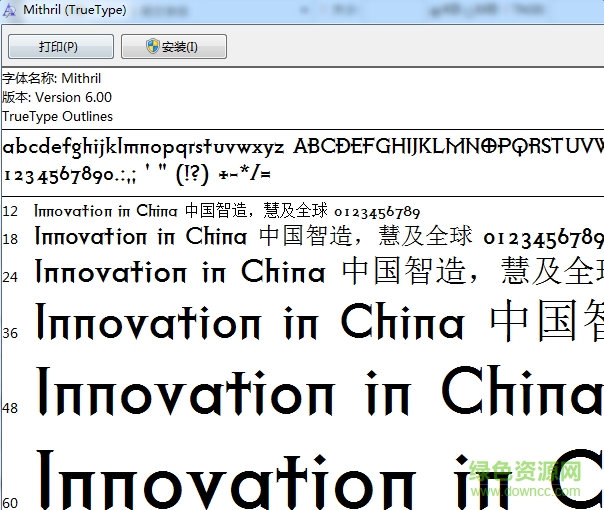Click the uppercase alphabet sample ABCDEFGHIJKLMNOPQRSTUV
The image size is (604, 510).
click(448, 146)
